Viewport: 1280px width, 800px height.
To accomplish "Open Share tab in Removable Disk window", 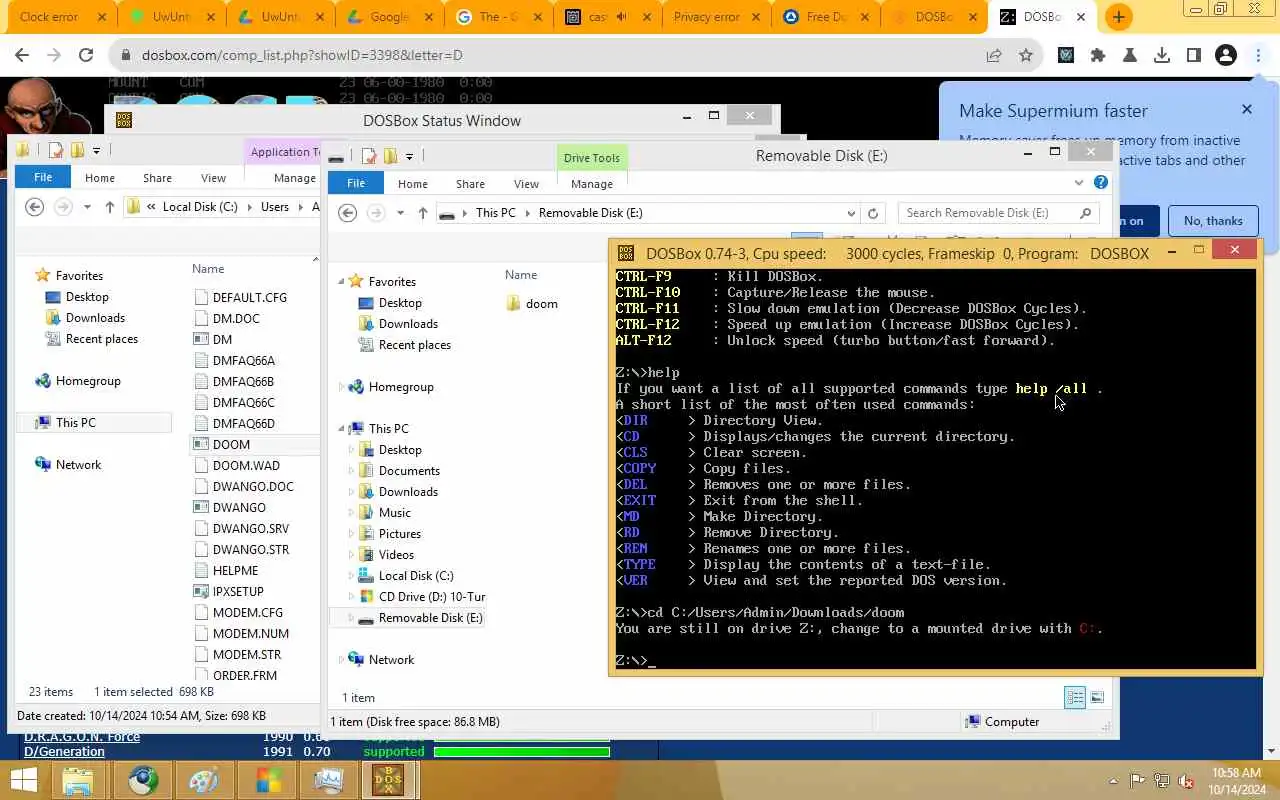I will tap(470, 184).
